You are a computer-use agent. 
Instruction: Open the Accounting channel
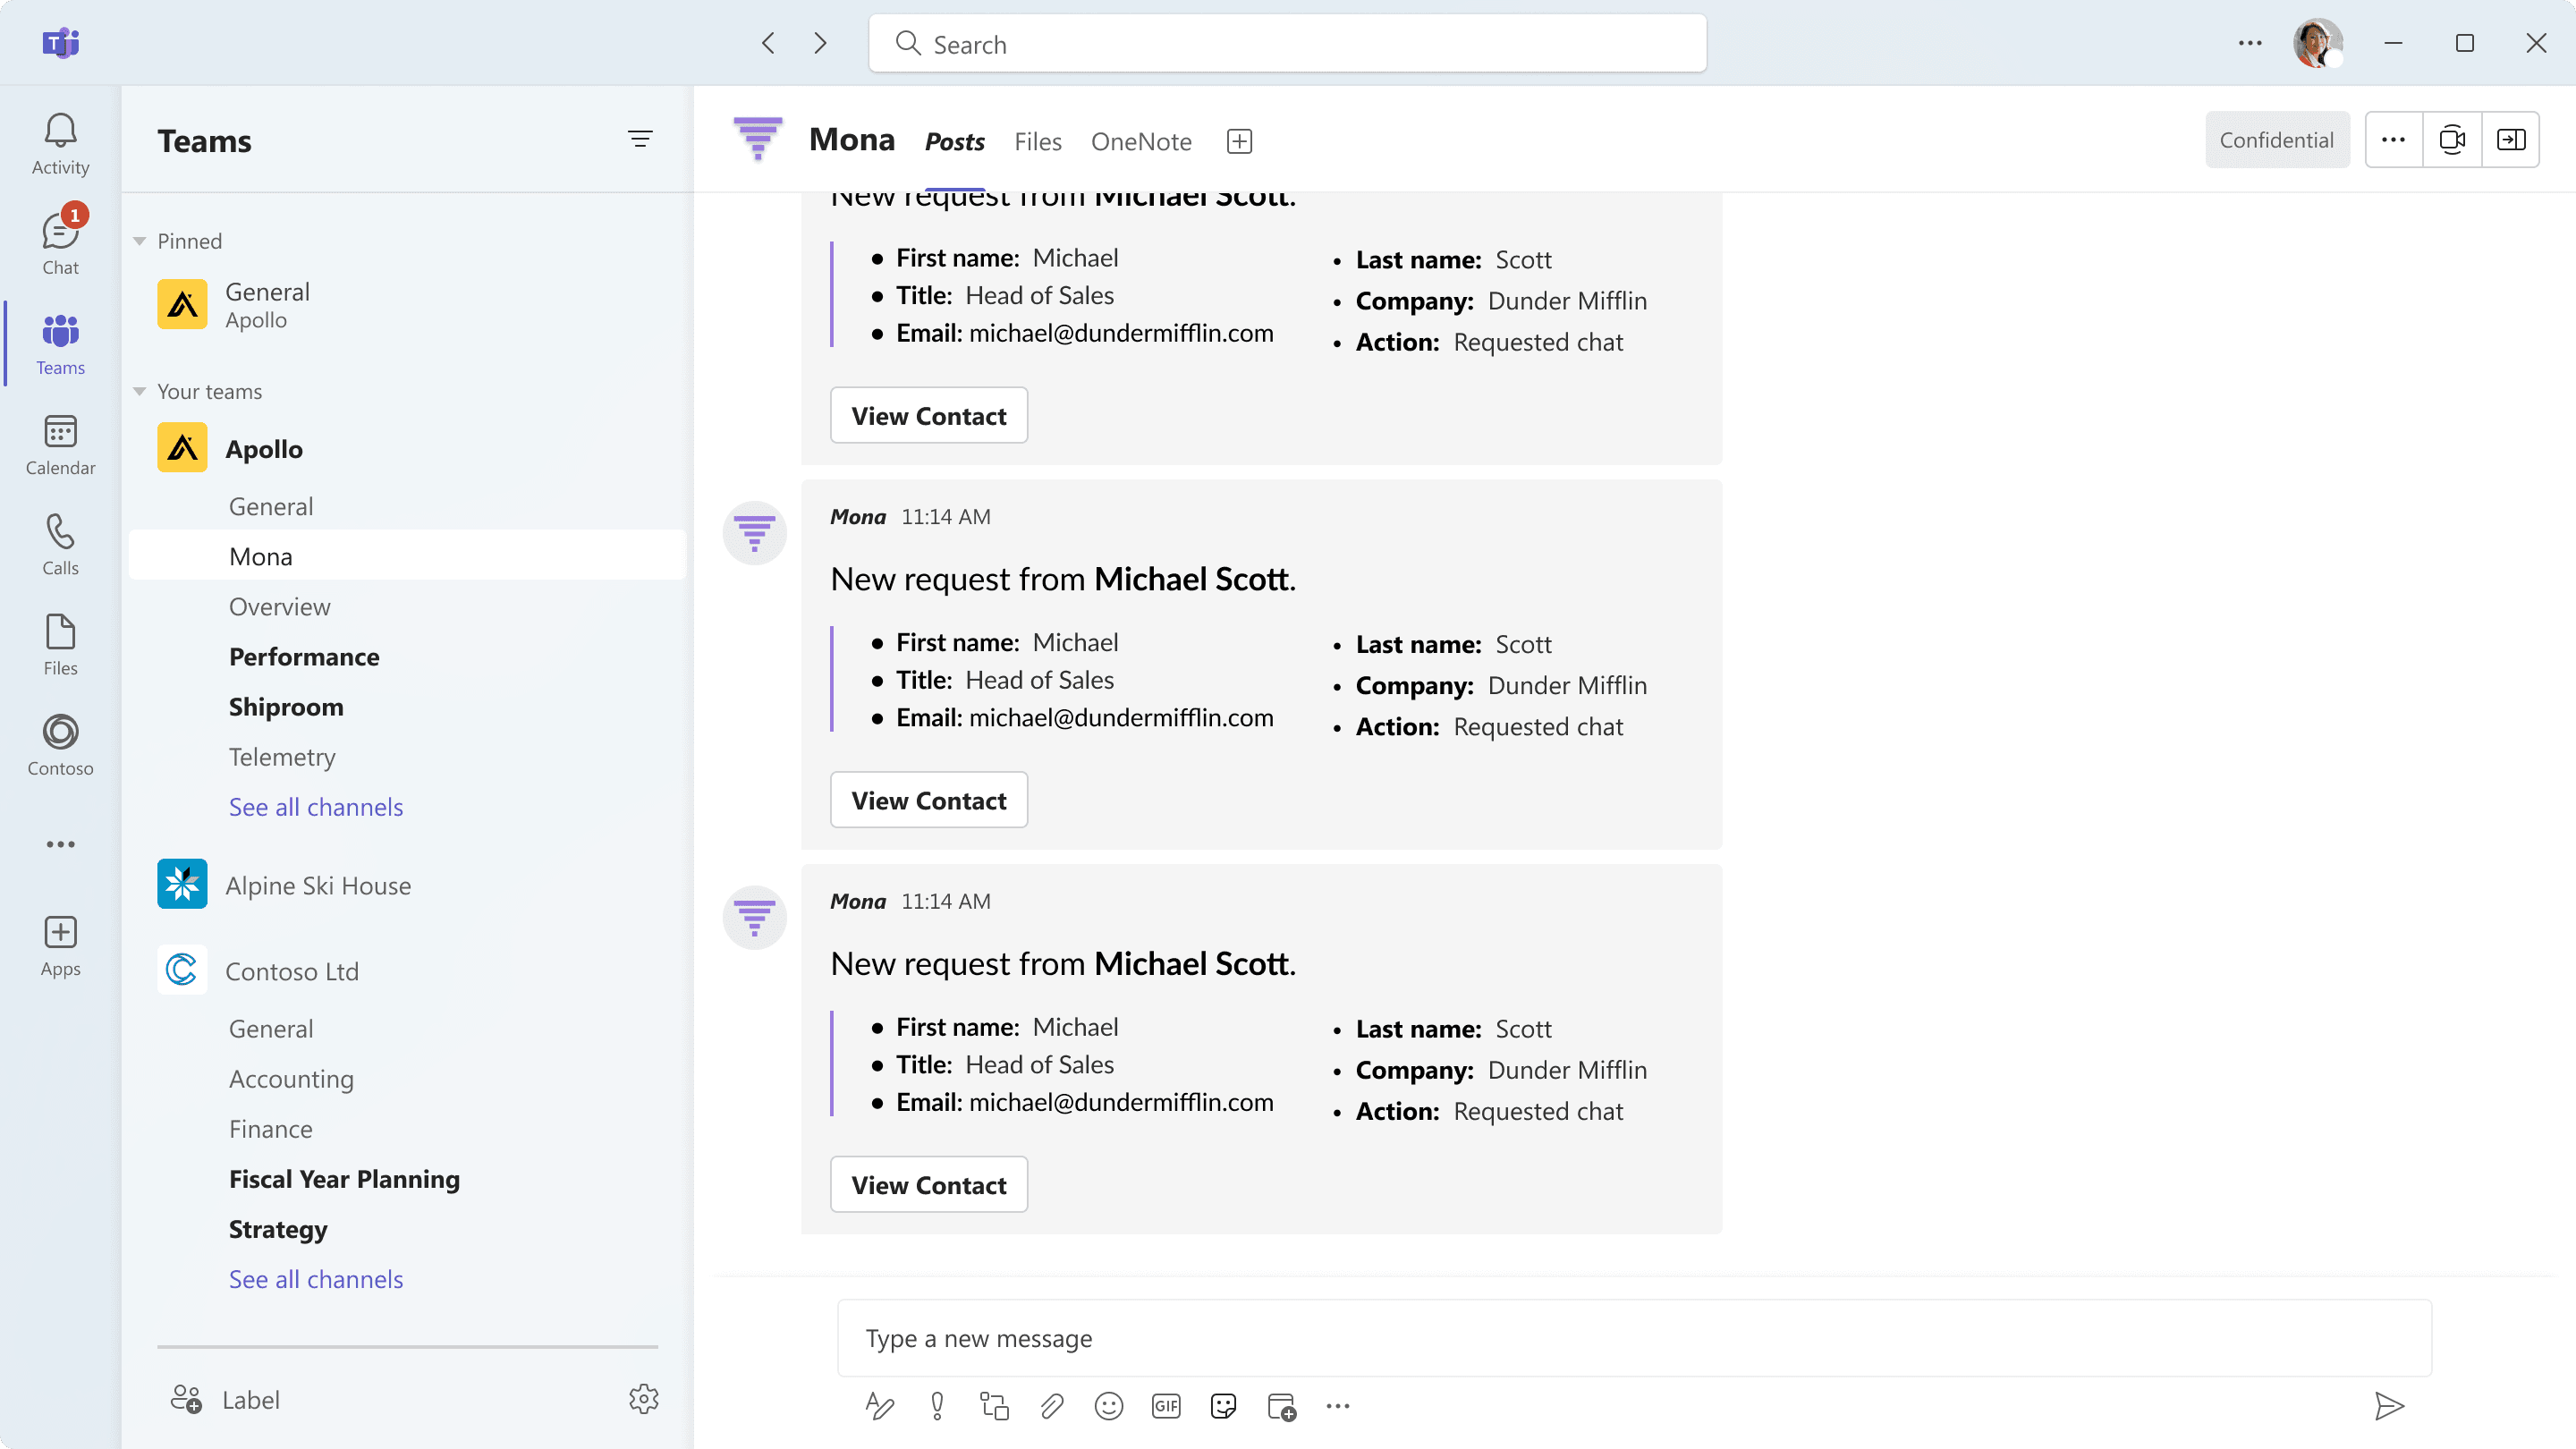point(407,1078)
